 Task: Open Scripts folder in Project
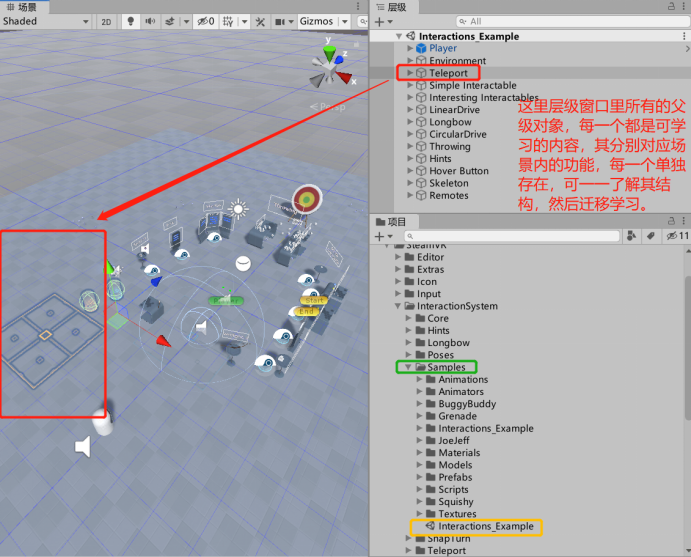point(453,489)
